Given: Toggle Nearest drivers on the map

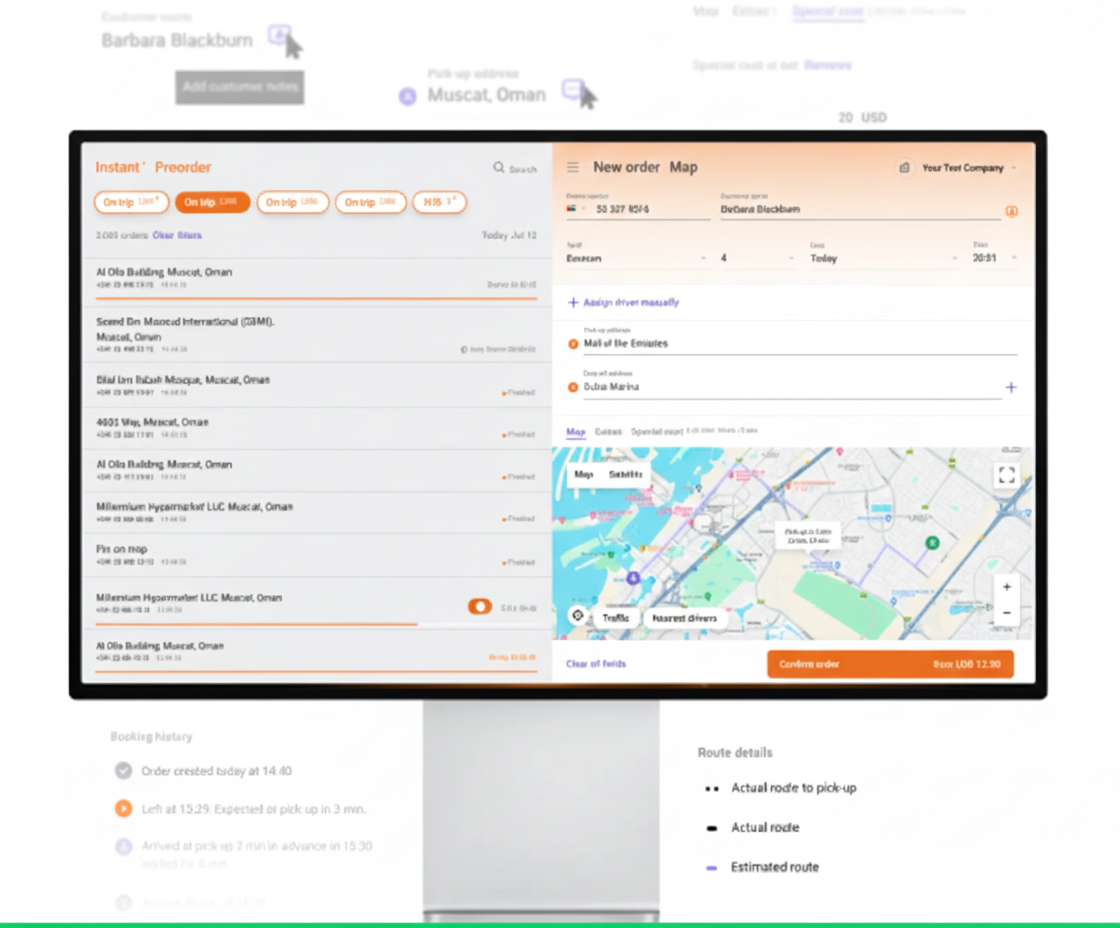Looking at the screenshot, I should click(x=684, y=618).
